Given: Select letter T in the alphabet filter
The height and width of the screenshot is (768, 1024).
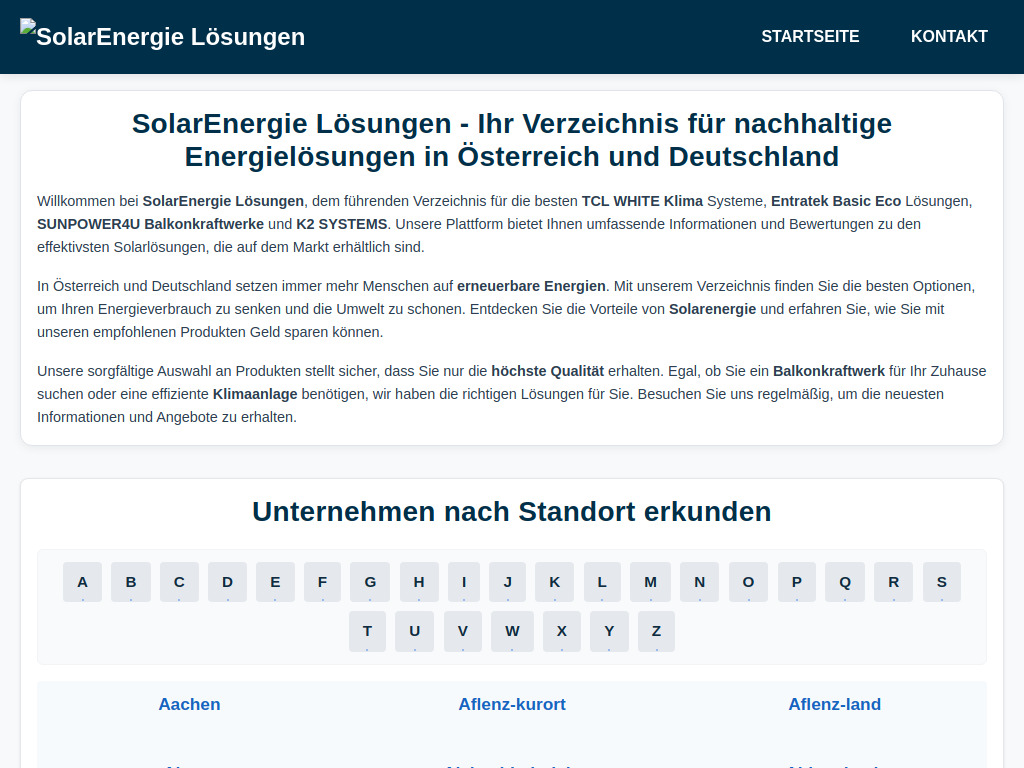Looking at the screenshot, I should tap(367, 631).
